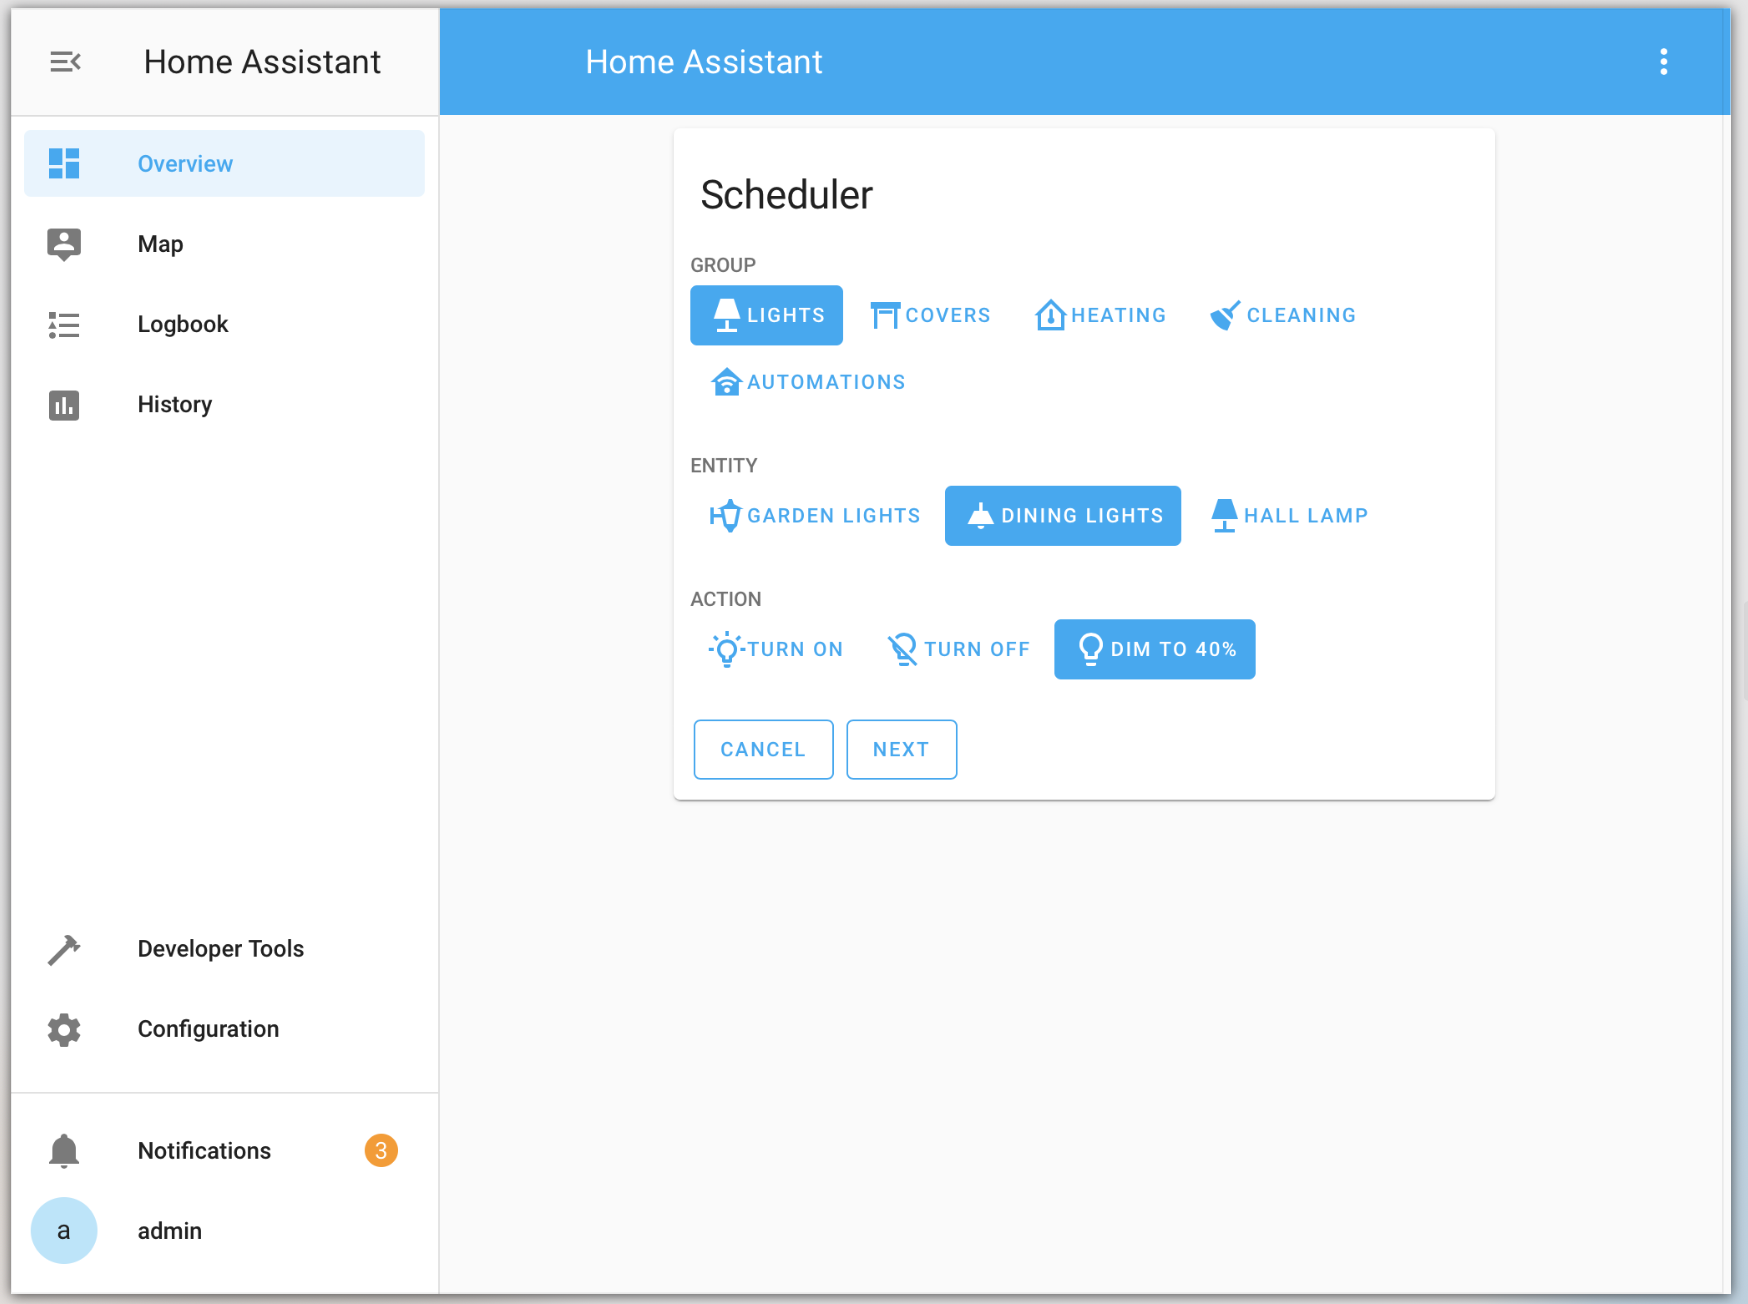Click the Notifications bell icon
Viewport: 1748px width, 1304px height.
[64, 1151]
